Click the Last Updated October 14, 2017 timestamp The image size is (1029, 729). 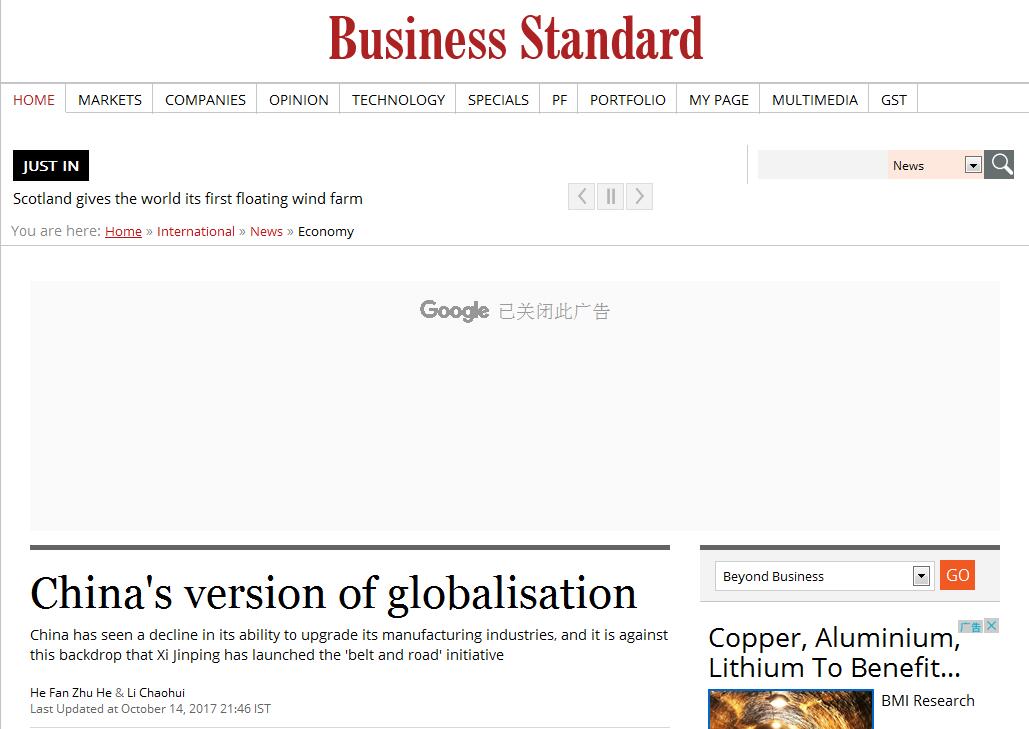click(150, 709)
